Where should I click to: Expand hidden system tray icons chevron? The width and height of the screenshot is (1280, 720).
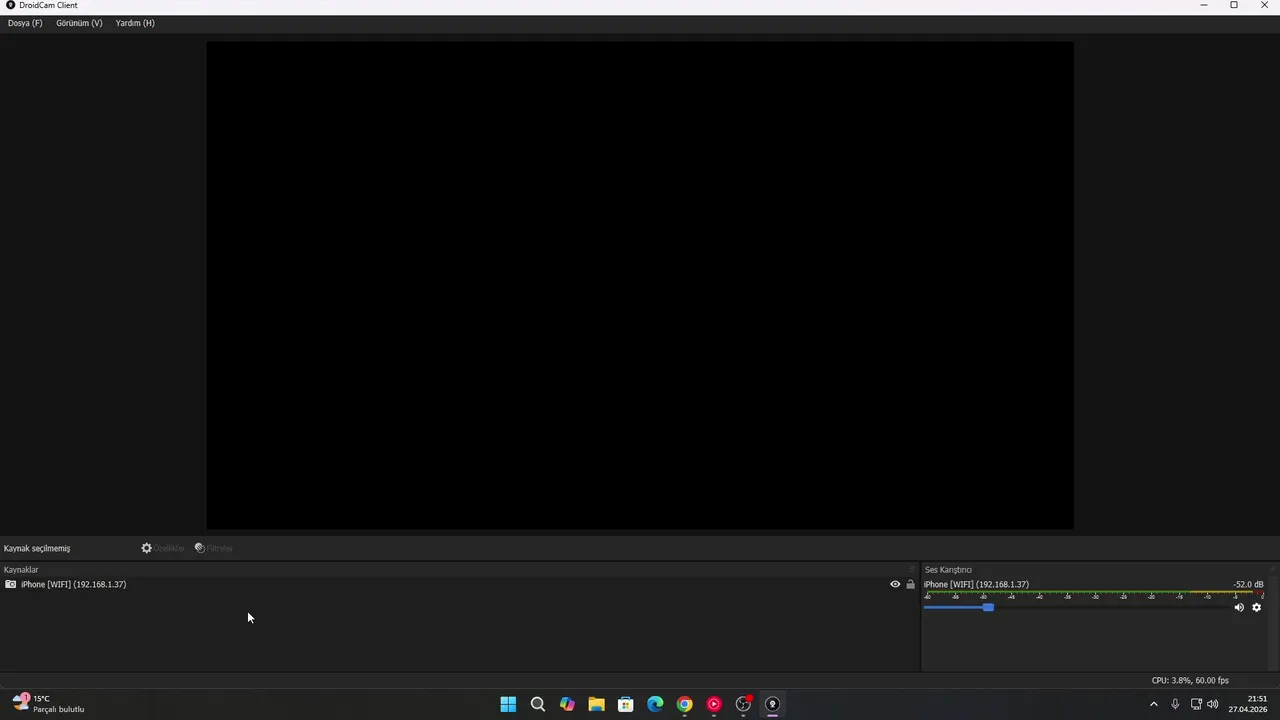coord(1154,704)
